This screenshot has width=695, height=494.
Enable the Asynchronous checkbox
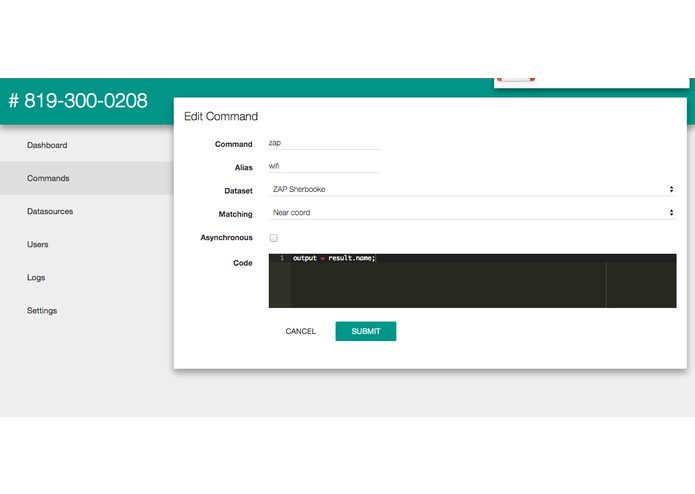coord(273,238)
